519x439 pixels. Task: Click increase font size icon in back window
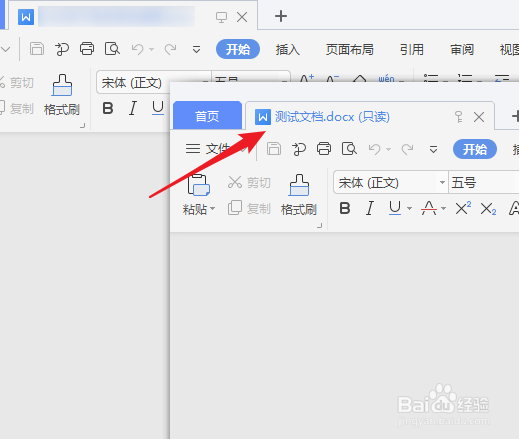[x=306, y=79]
